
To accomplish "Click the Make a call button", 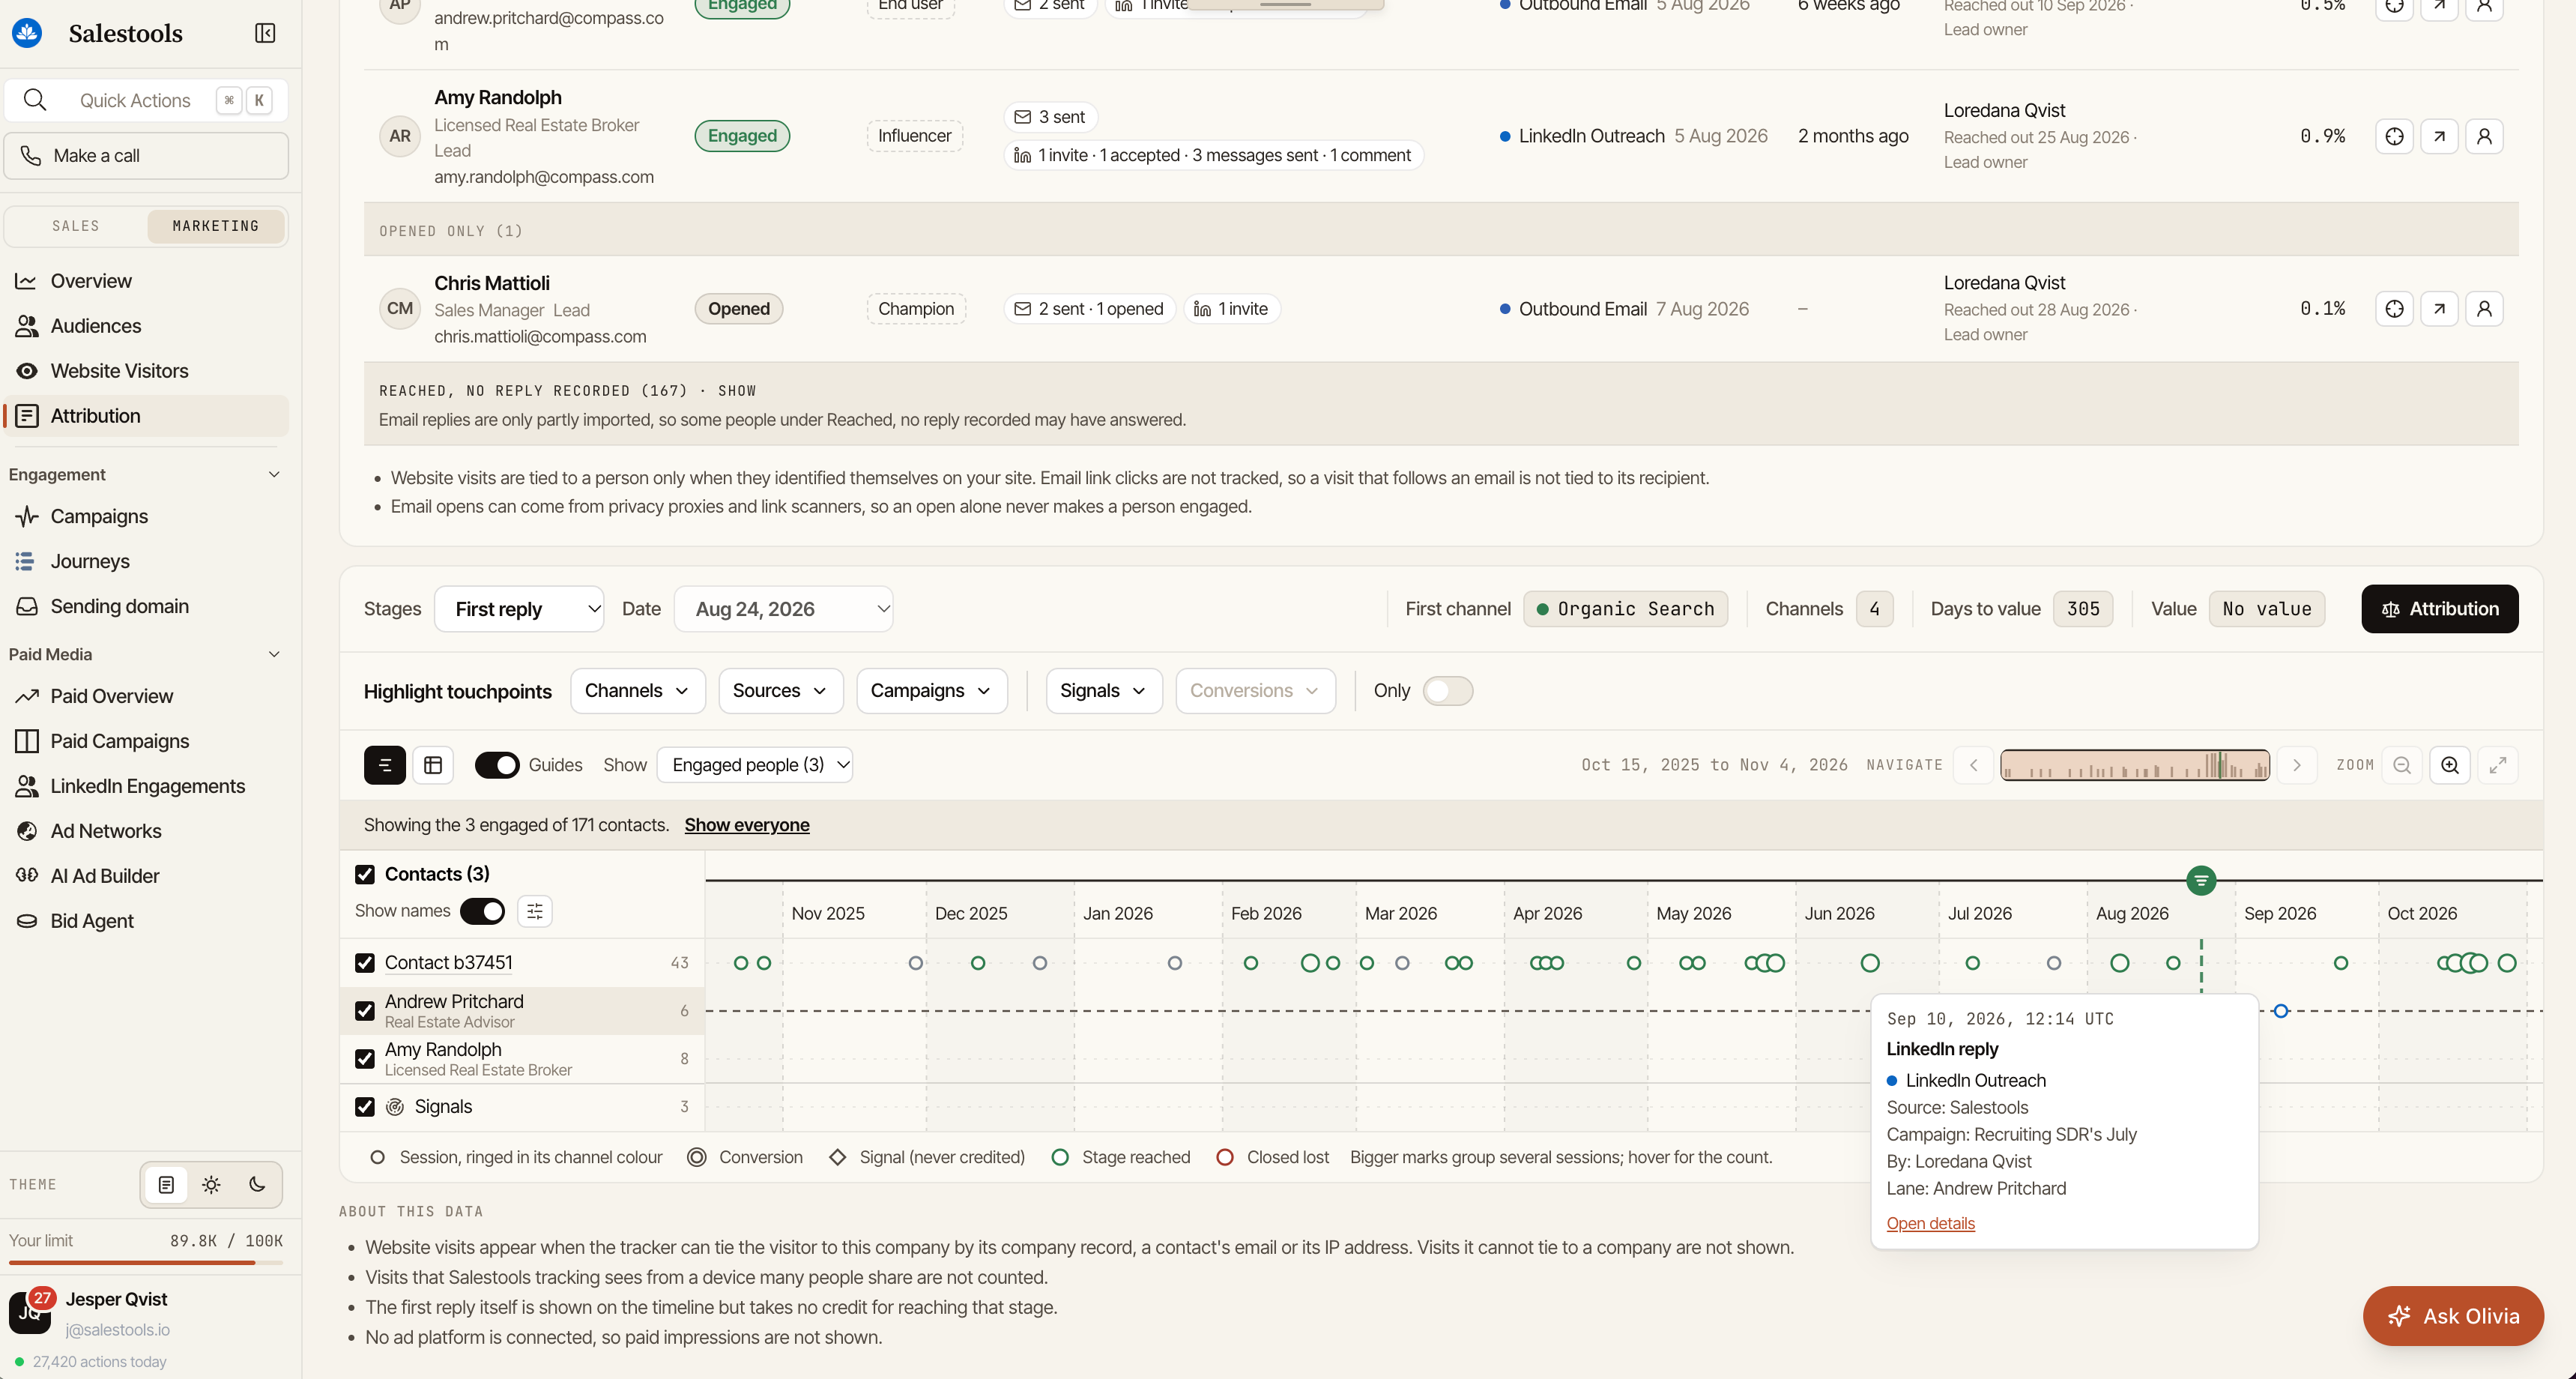I will [x=146, y=156].
